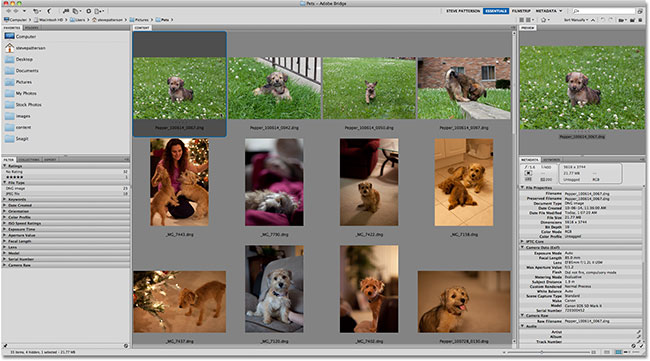
Task: Click the lock thumbnail grid icon in status bar
Action: point(606,352)
